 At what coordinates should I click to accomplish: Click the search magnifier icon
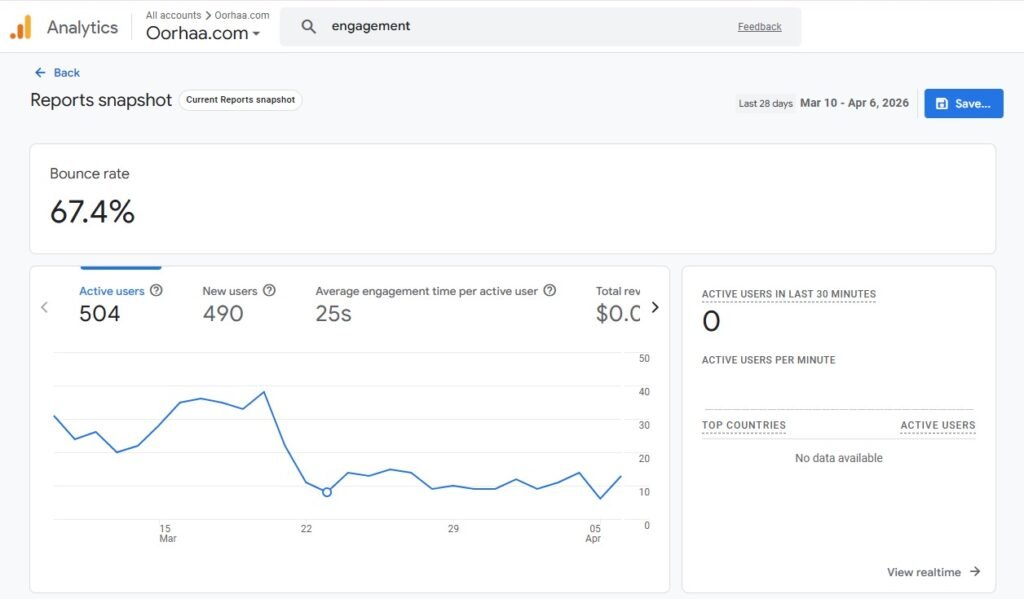(x=308, y=27)
